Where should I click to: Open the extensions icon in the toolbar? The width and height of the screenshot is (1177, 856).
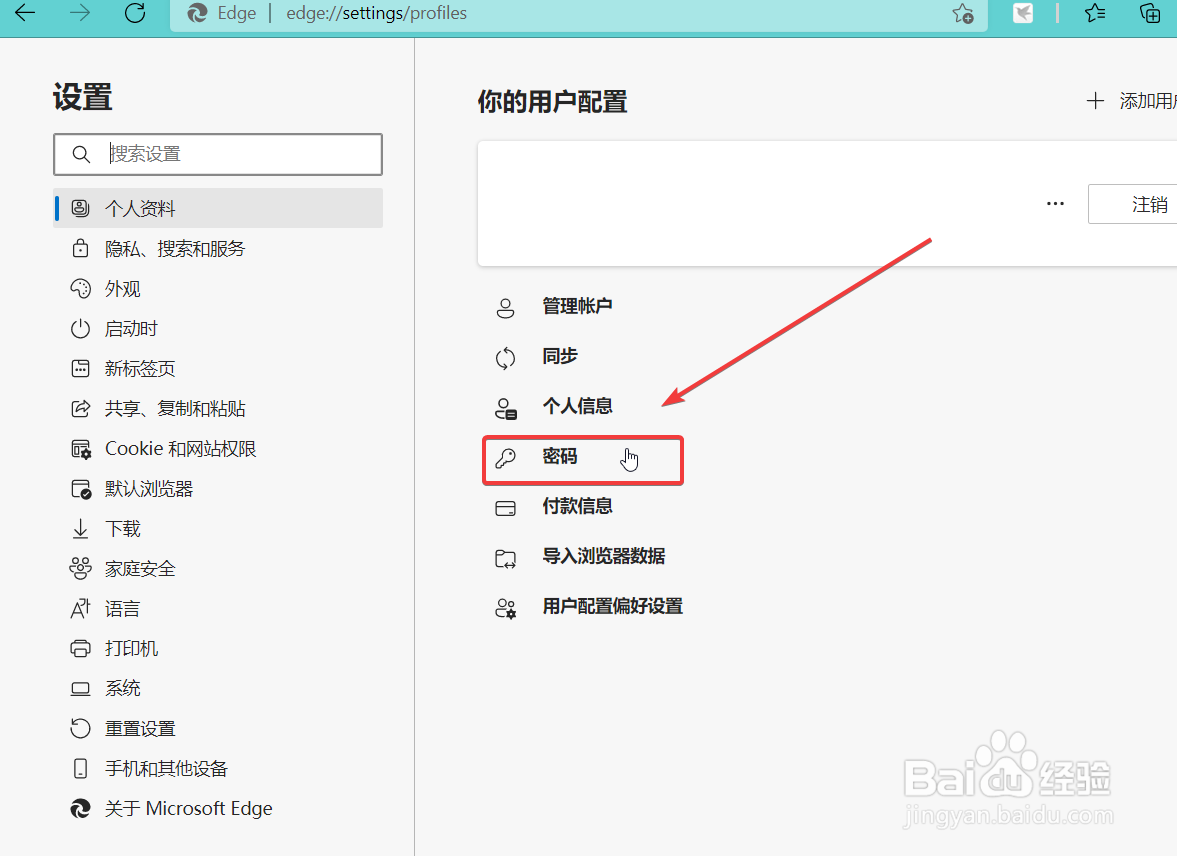coord(1022,14)
